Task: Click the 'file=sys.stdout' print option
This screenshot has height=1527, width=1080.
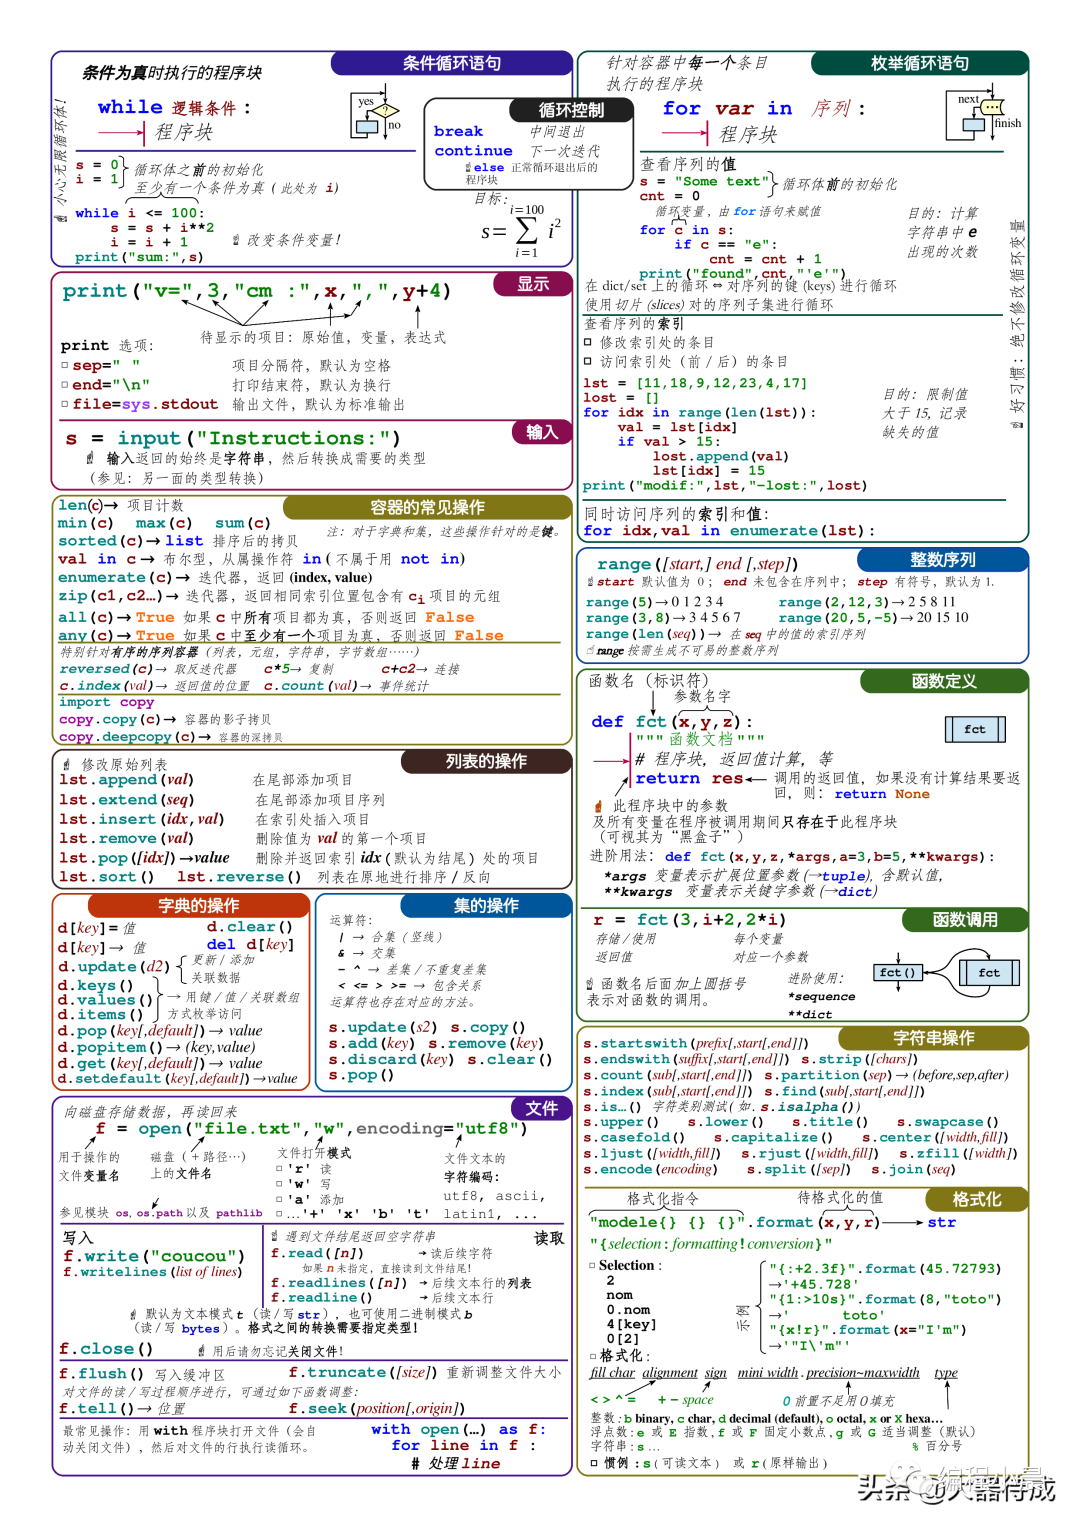Action: coord(145,404)
